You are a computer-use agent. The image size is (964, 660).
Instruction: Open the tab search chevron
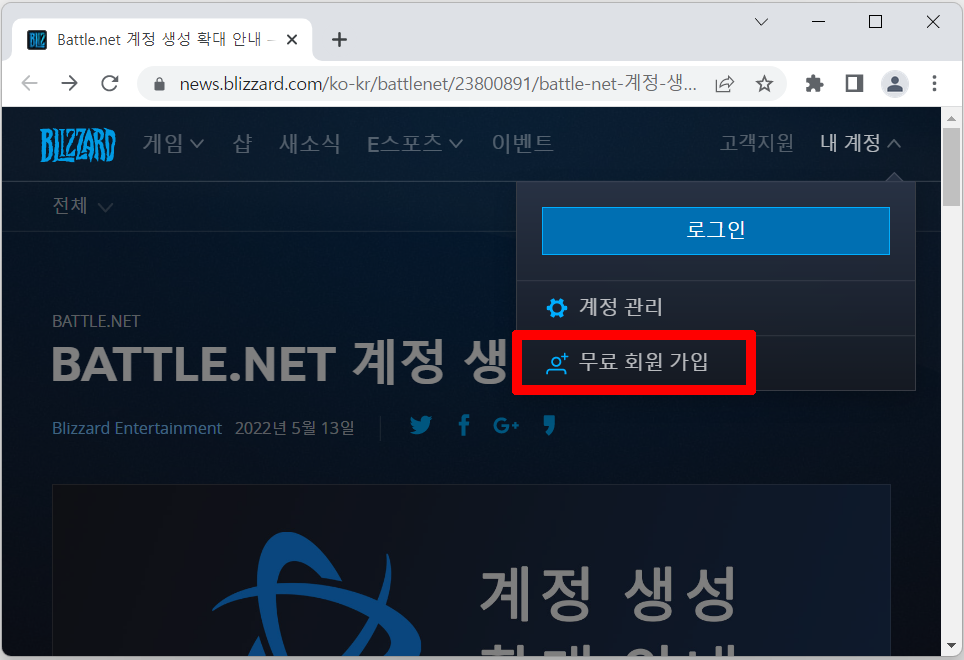[761, 22]
